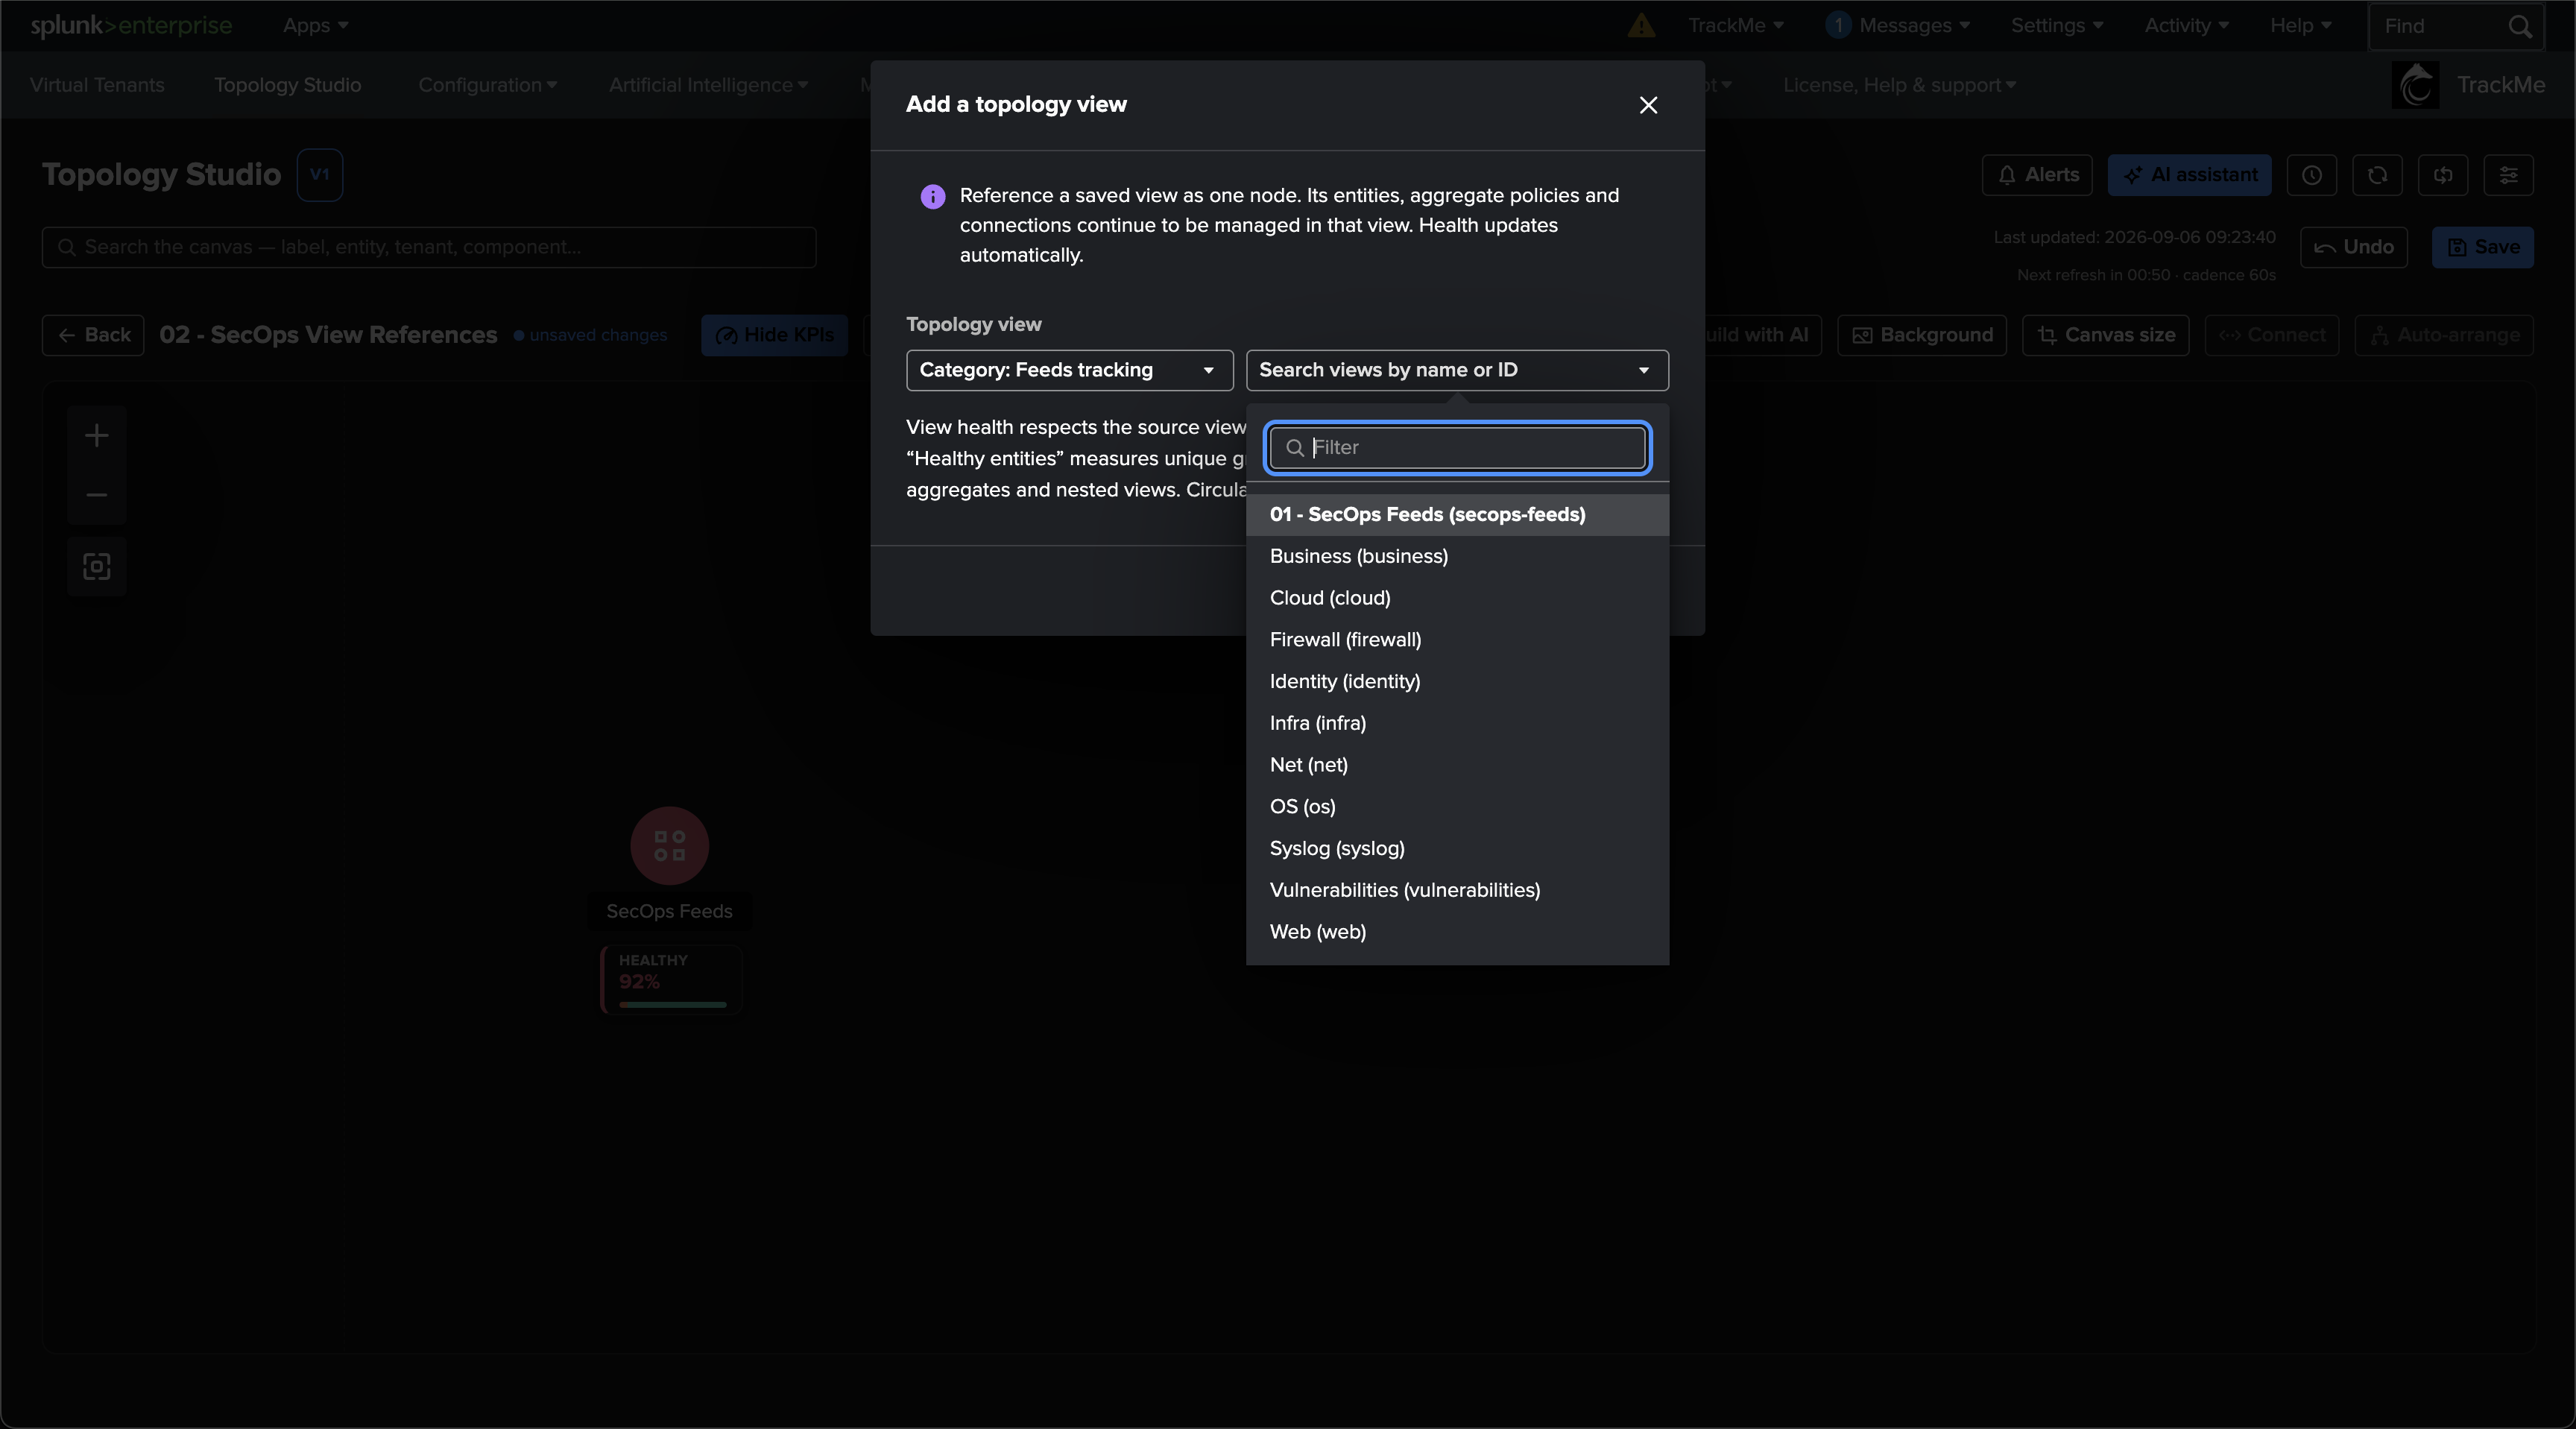This screenshot has width=2576, height=1429.
Task: Expand the TrackMe user menu
Action: 1735,26
